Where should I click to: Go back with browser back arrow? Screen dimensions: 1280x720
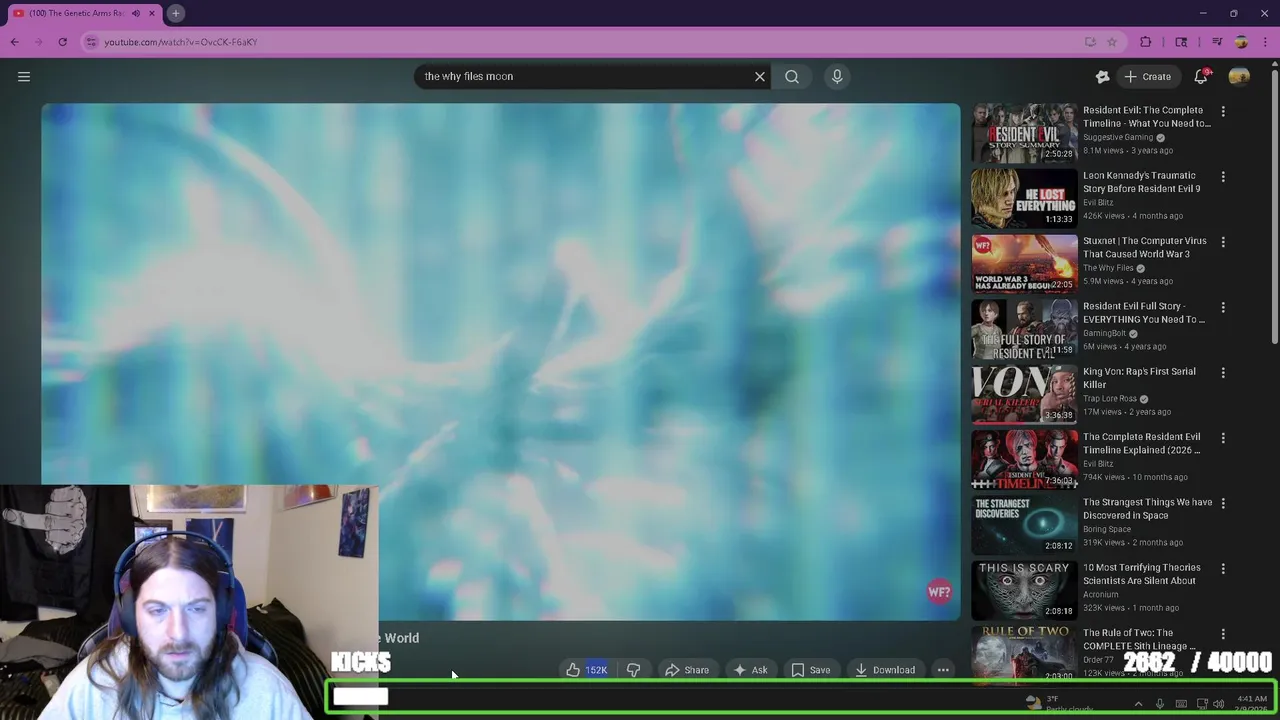(x=14, y=42)
